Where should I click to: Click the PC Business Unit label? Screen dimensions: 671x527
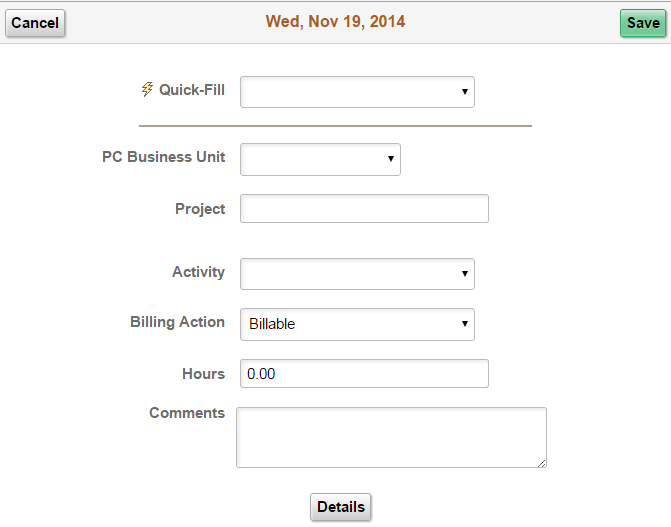[163, 157]
